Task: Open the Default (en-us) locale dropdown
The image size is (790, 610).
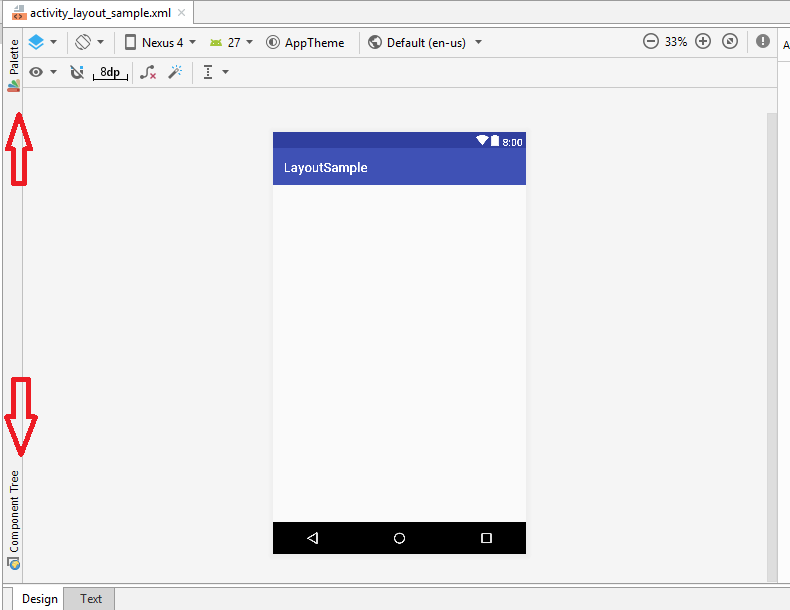Action: coord(425,43)
